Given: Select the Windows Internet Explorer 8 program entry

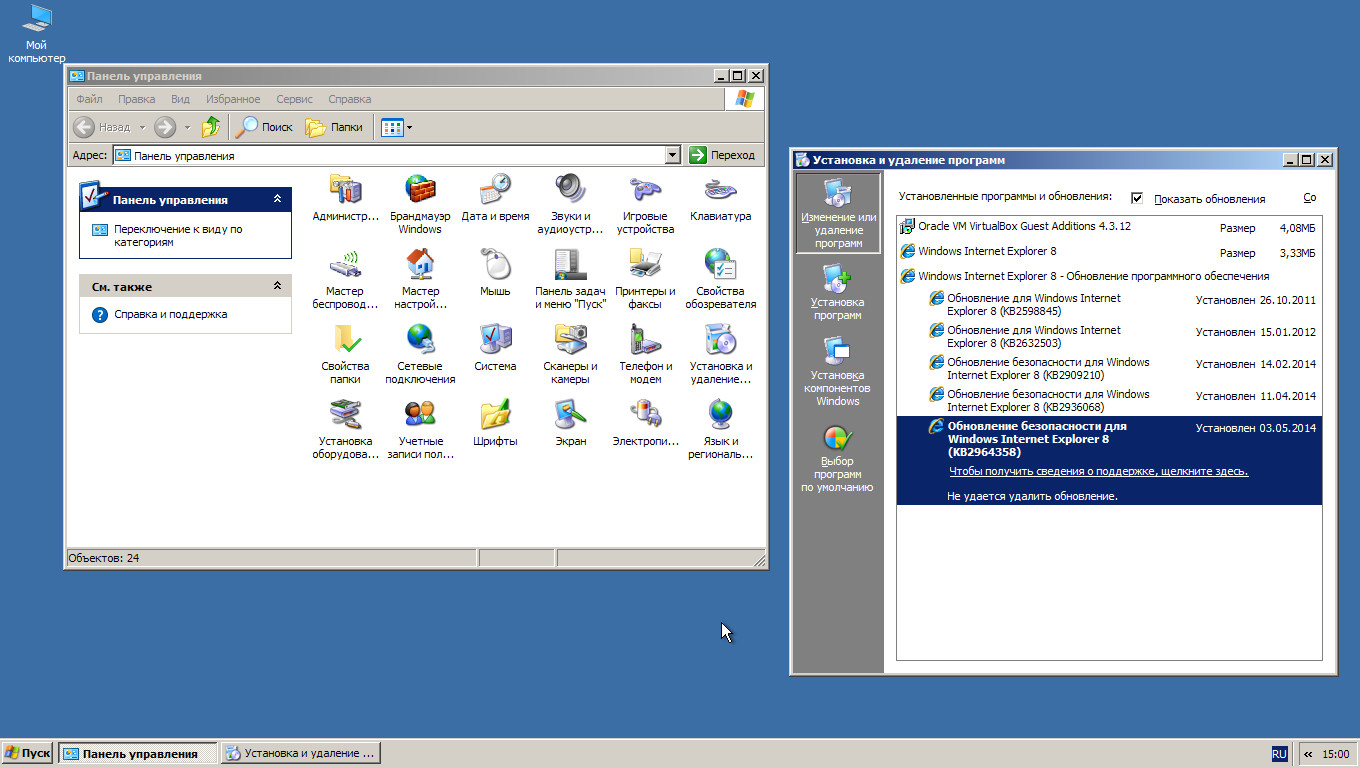Looking at the screenshot, I should pos(1109,251).
